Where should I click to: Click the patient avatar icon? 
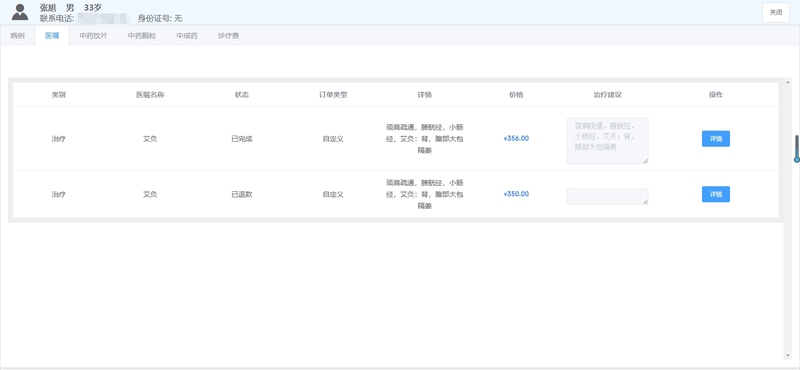[x=20, y=12]
